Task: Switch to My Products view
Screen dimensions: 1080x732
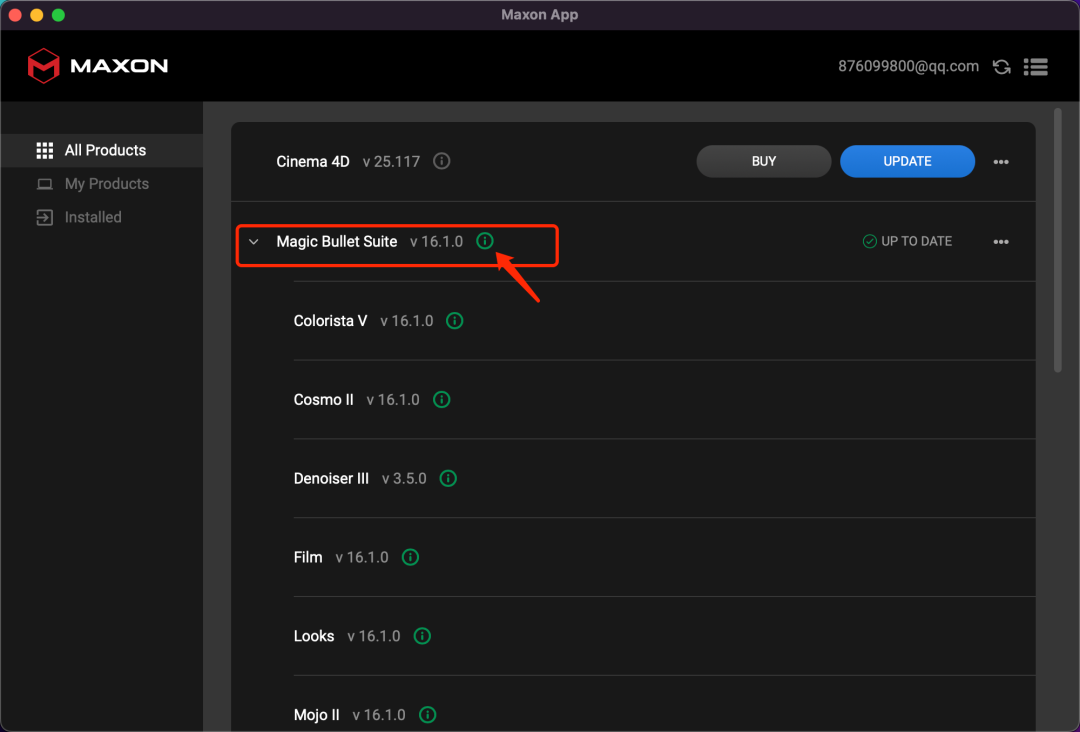Action: 106,184
